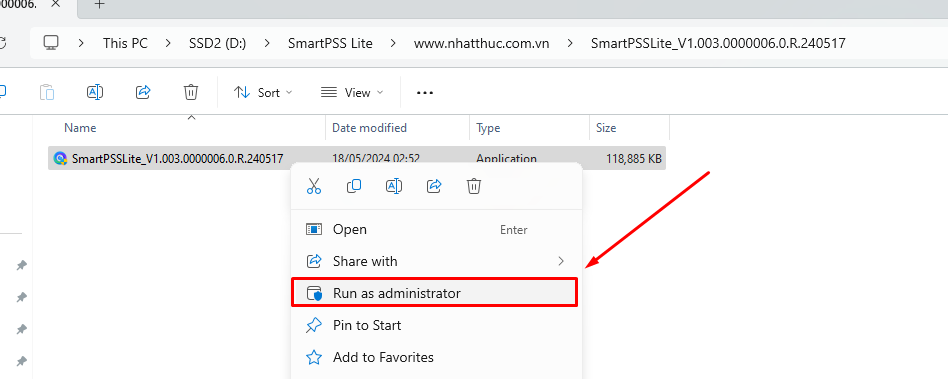The width and height of the screenshot is (948, 379).
Task: Click the Open menu item icon
Action: point(314,230)
